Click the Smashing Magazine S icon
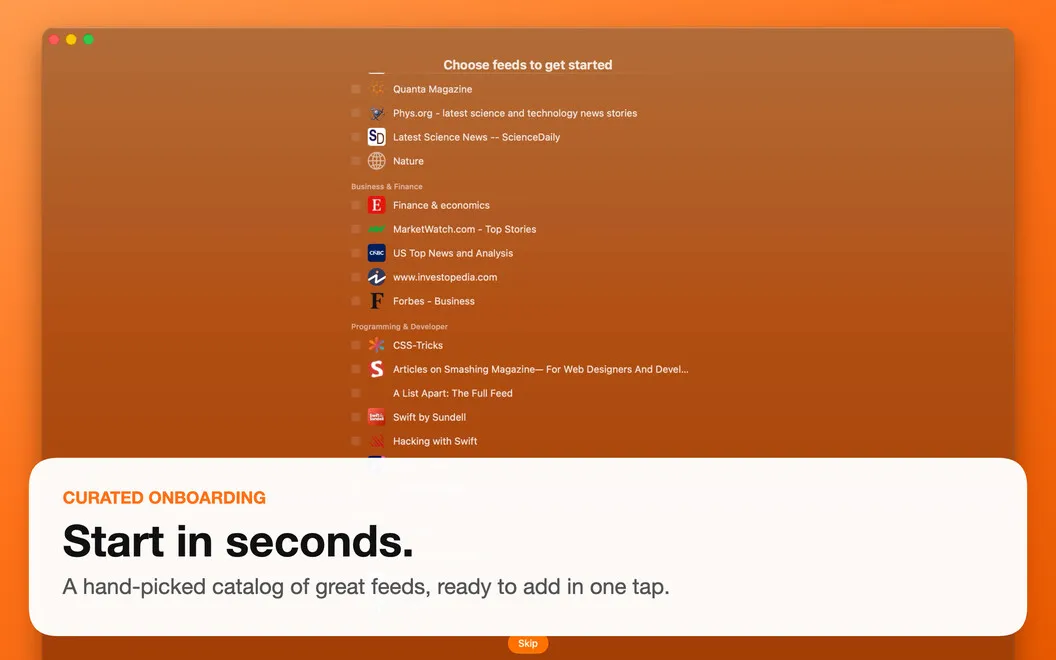Image resolution: width=1056 pixels, height=660 pixels. tap(376, 369)
